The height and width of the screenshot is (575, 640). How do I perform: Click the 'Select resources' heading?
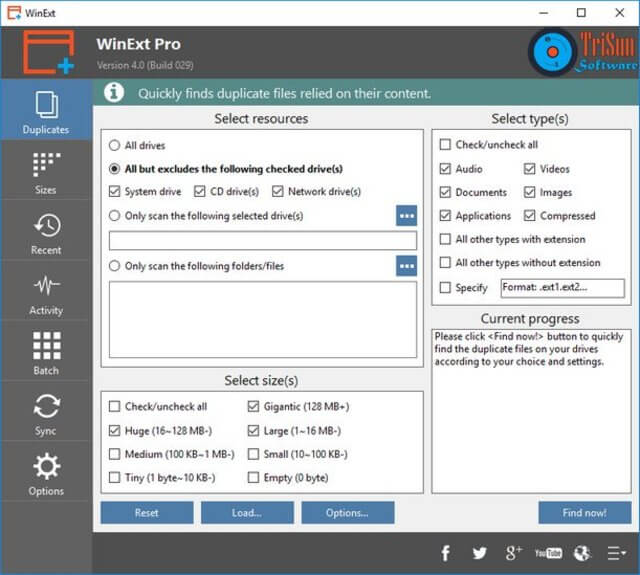coord(261,119)
